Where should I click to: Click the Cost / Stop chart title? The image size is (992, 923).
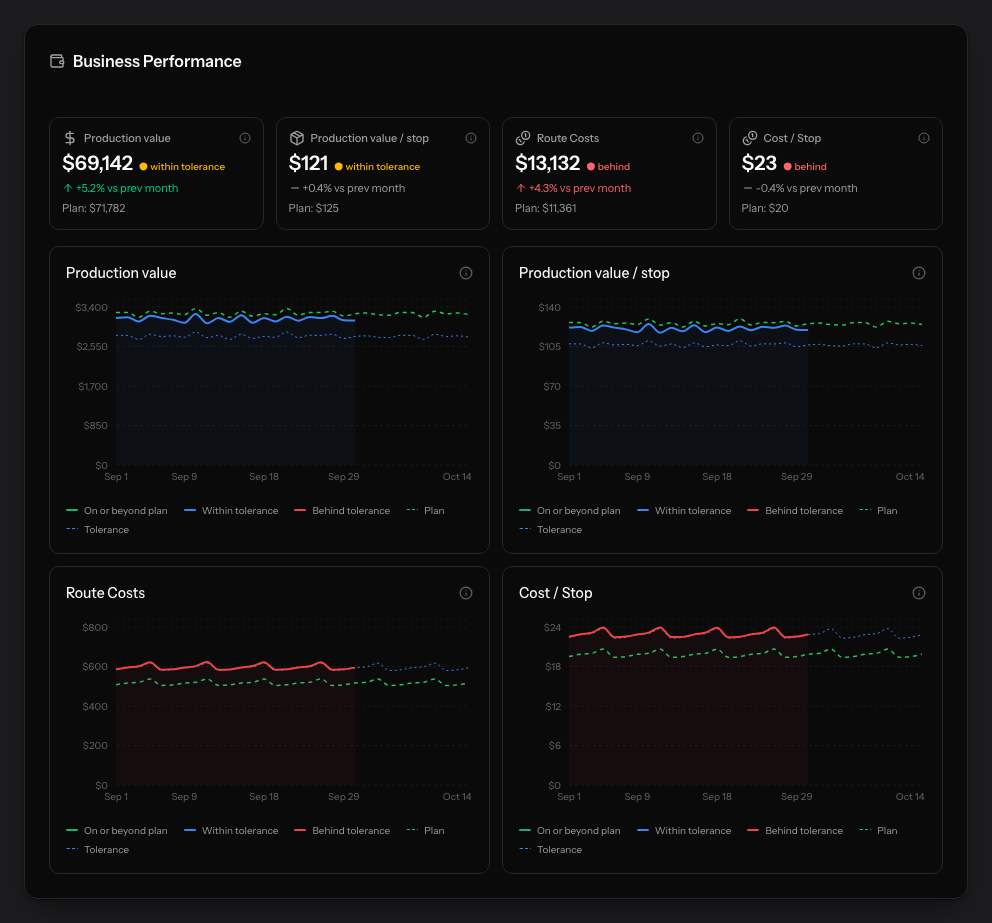[555, 593]
